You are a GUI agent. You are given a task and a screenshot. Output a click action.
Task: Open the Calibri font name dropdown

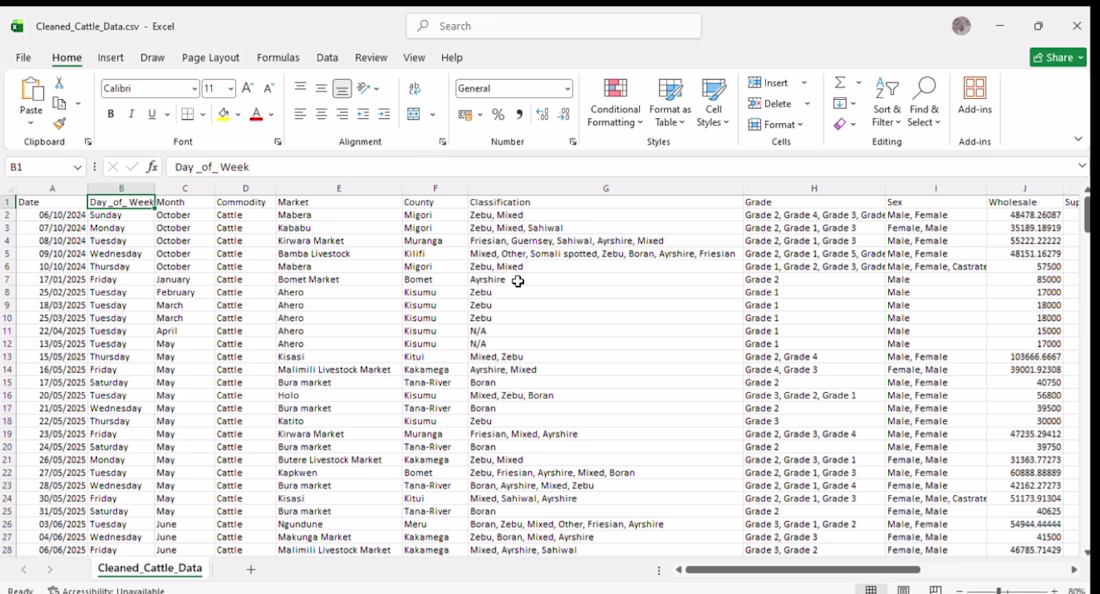[194, 88]
